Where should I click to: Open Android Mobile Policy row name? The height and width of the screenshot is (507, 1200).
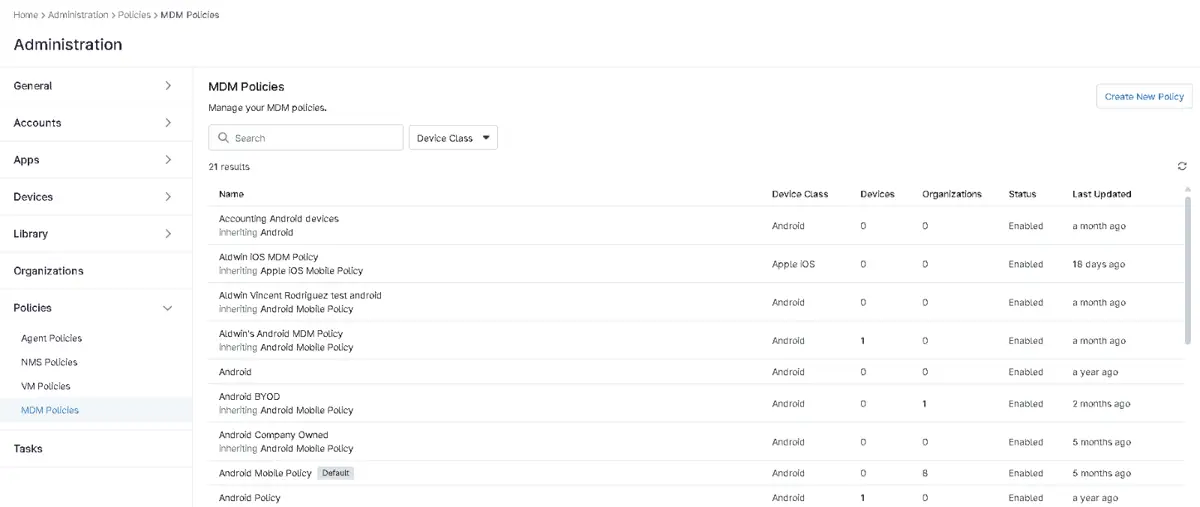265,473
